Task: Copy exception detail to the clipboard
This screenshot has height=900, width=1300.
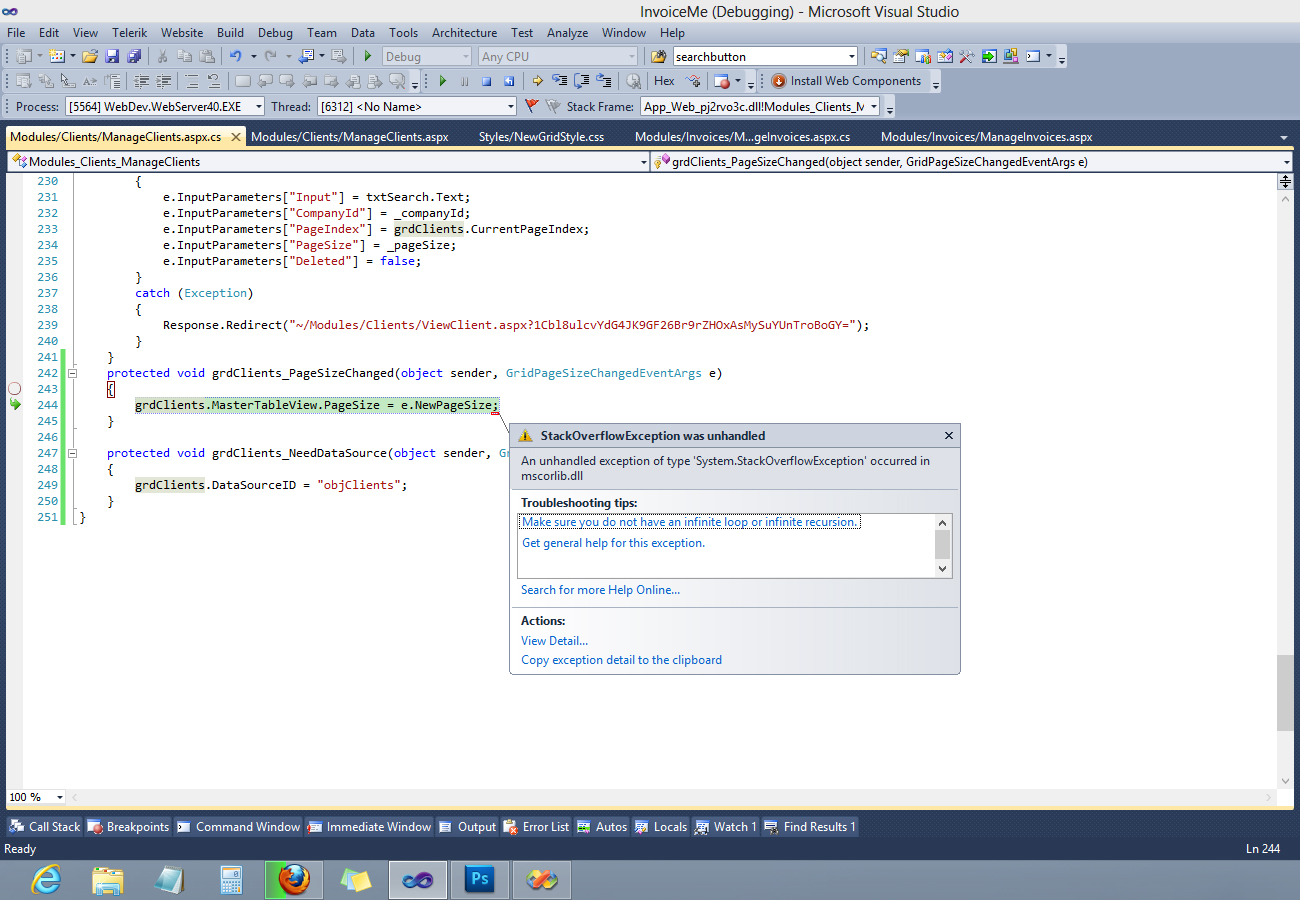Action: pos(621,660)
